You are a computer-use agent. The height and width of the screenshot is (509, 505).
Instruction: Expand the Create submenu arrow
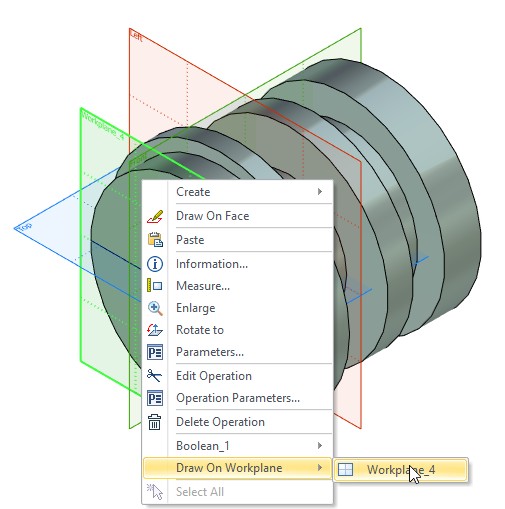point(320,191)
